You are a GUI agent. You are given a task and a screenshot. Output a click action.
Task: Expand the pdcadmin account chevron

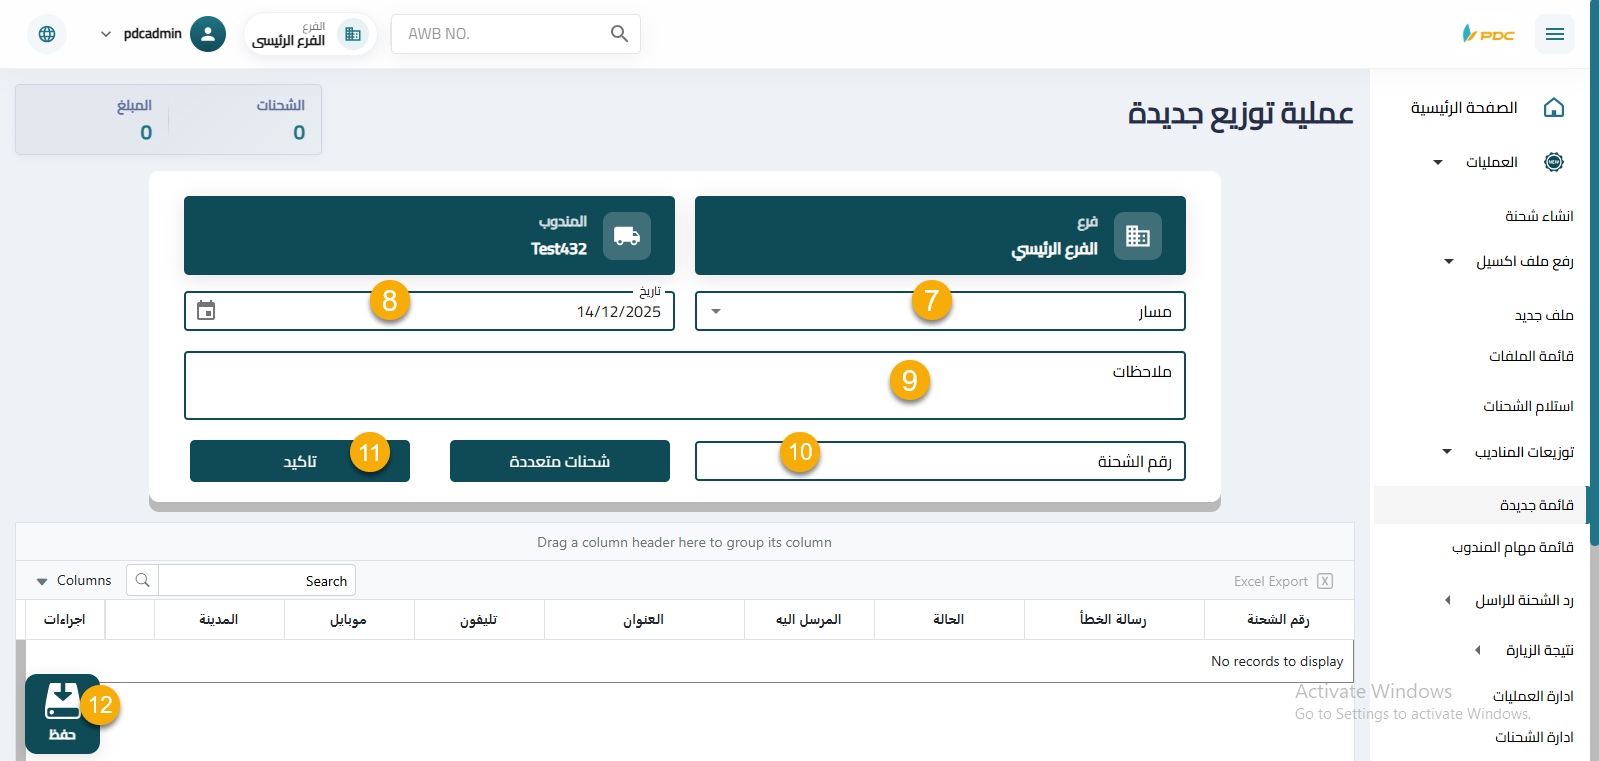coord(106,34)
